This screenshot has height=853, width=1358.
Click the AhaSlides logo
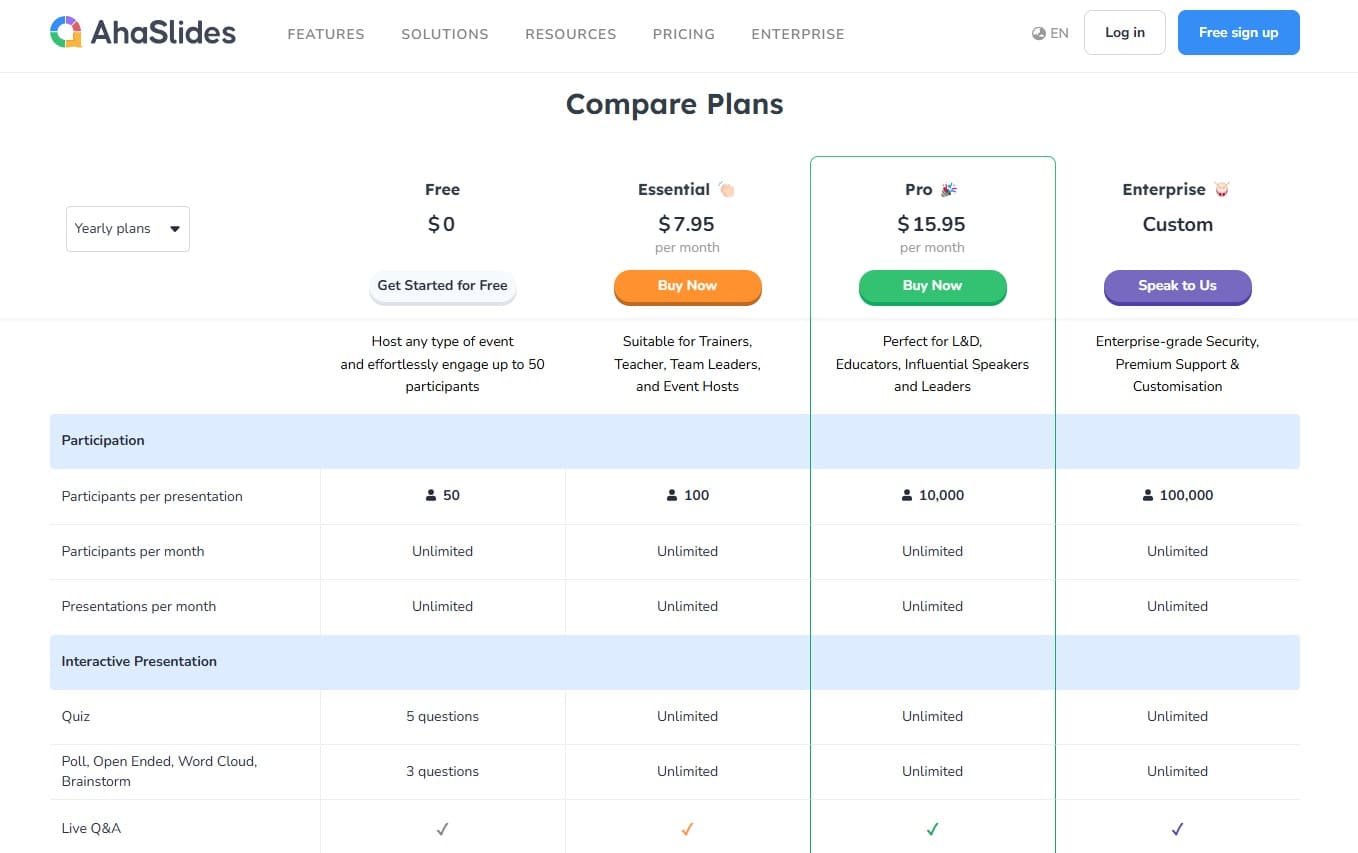pos(142,32)
